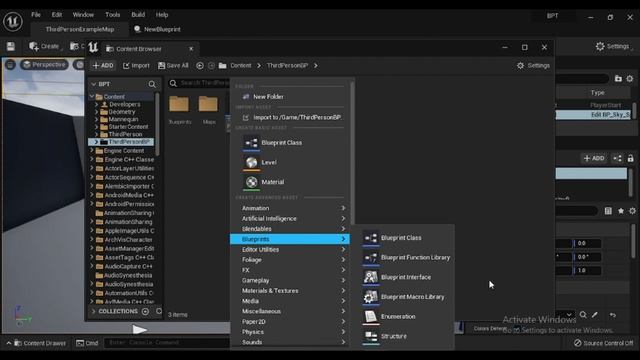Click the Unreal Engine logo icon
The height and width of the screenshot is (360, 640).
13,21
